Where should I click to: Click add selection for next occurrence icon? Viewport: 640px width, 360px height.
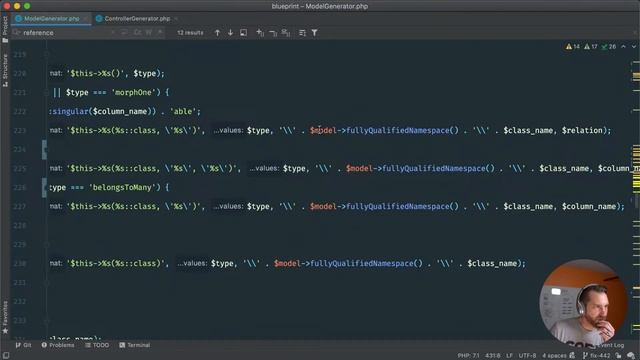(260, 33)
